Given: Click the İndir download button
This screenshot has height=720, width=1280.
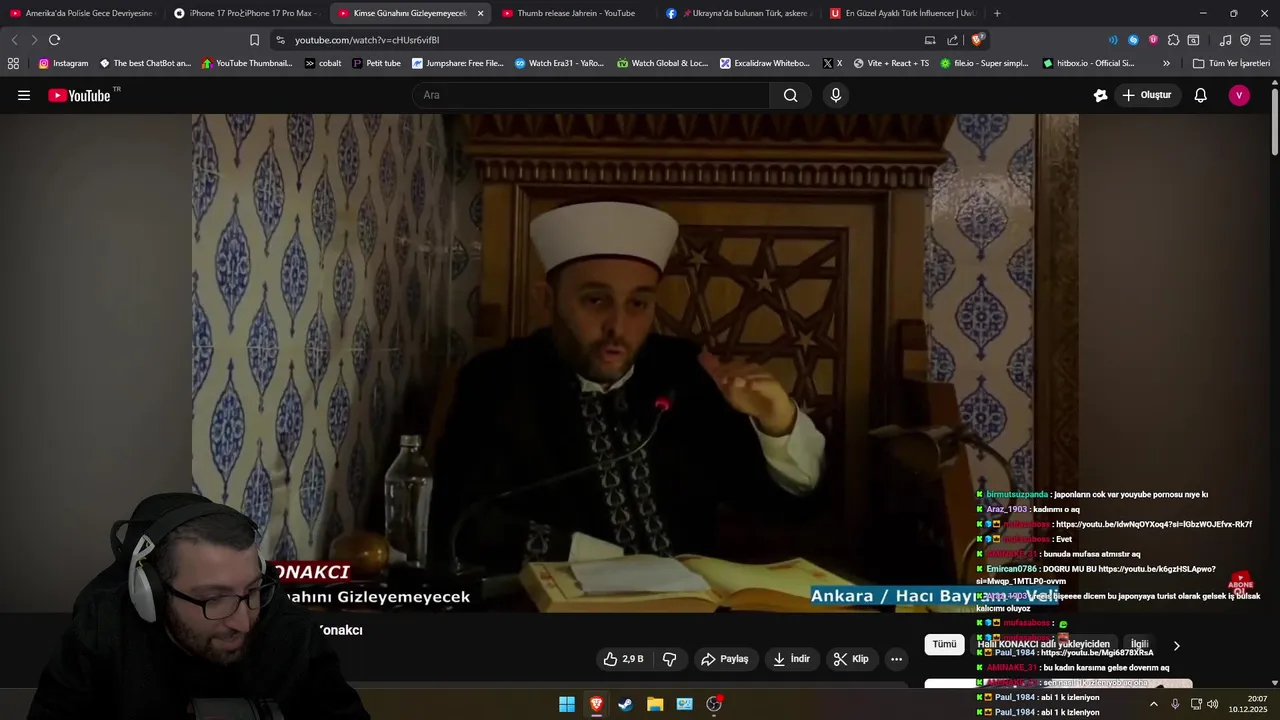Looking at the screenshot, I should (x=791, y=659).
